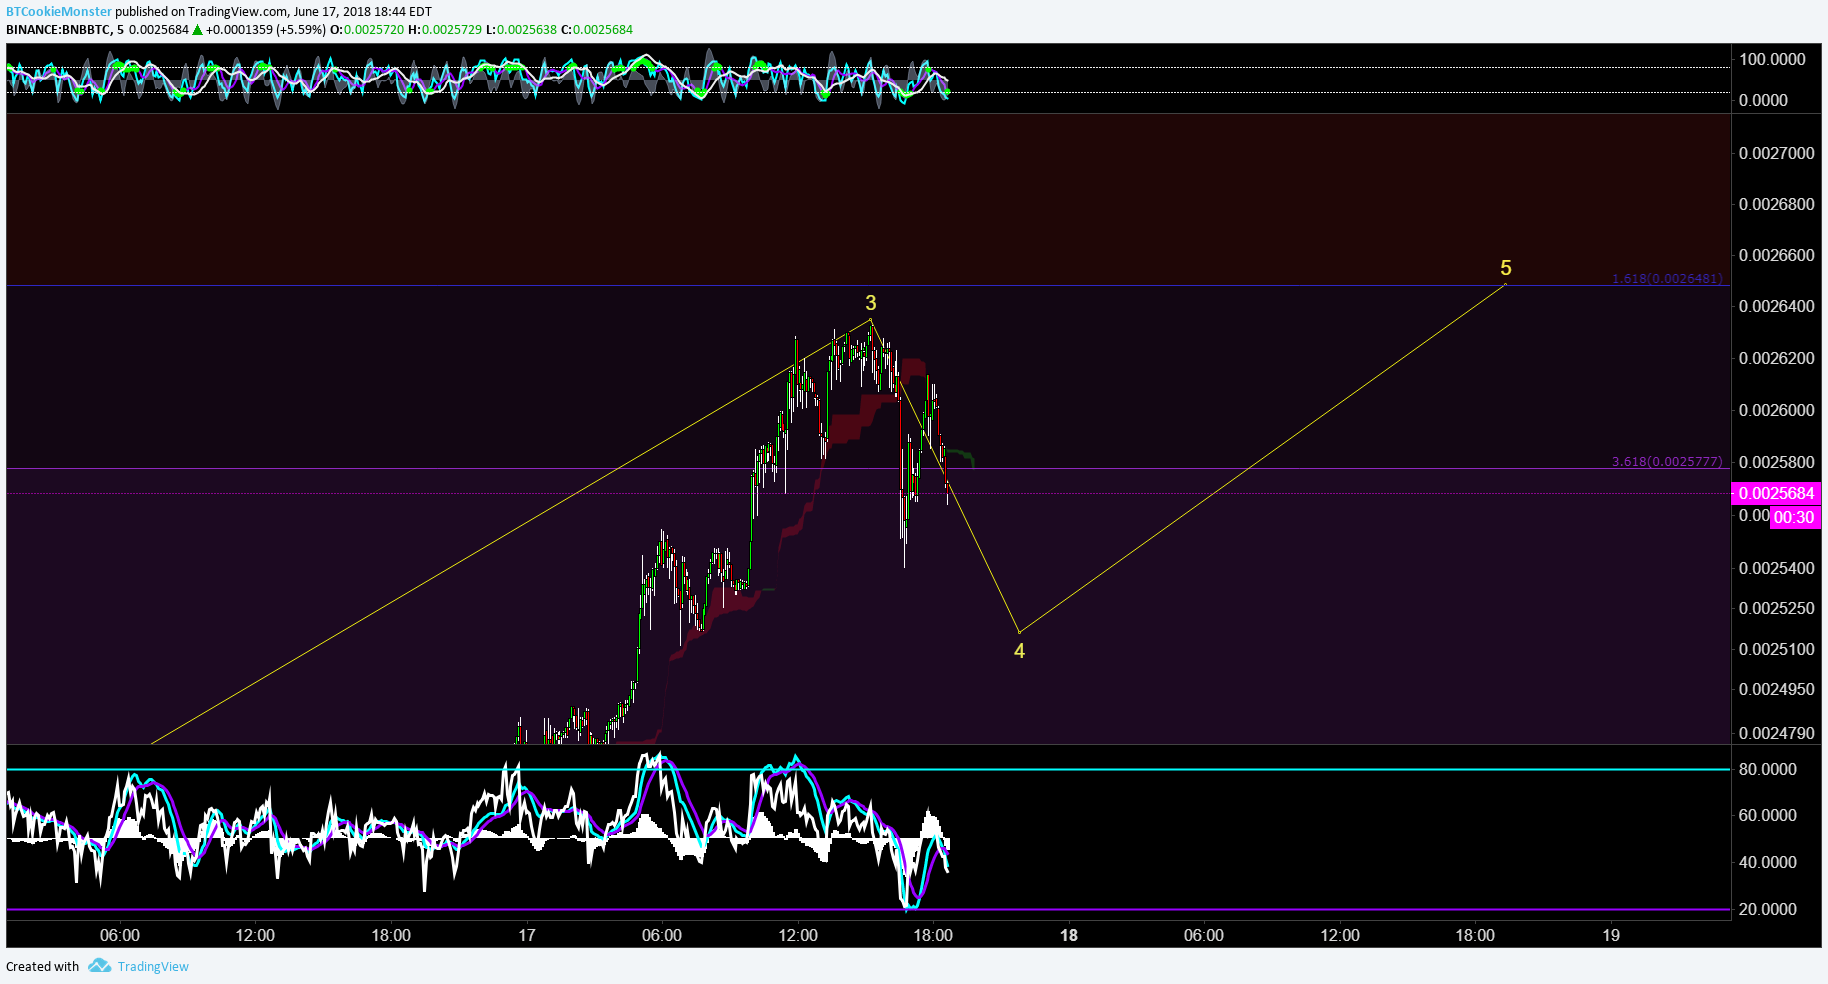Click the 20.0000 lower indicator scale label
Screen dimensions: 1828x984
click(x=1768, y=909)
